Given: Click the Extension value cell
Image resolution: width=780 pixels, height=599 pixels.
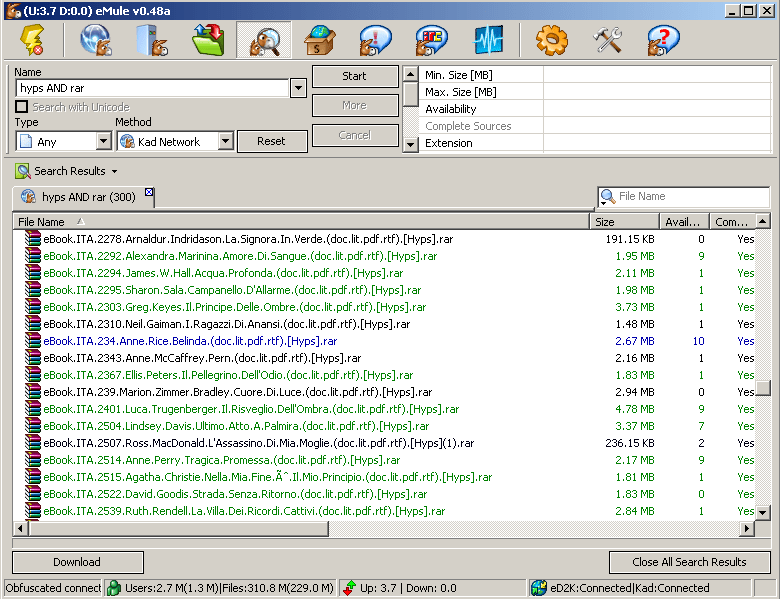Looking at the screenshot, I should pos(657,143).
